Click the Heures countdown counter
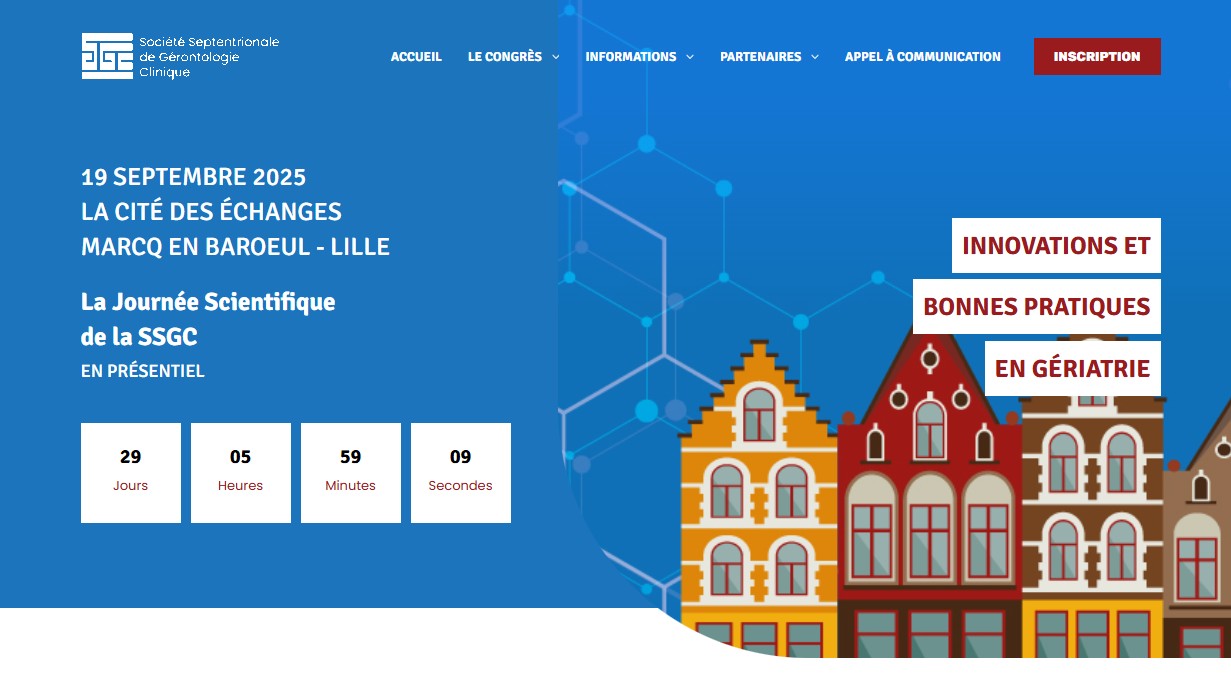The width and height of the screenshot is (1231, 685). pyautogui.click(x=241, y=472)
